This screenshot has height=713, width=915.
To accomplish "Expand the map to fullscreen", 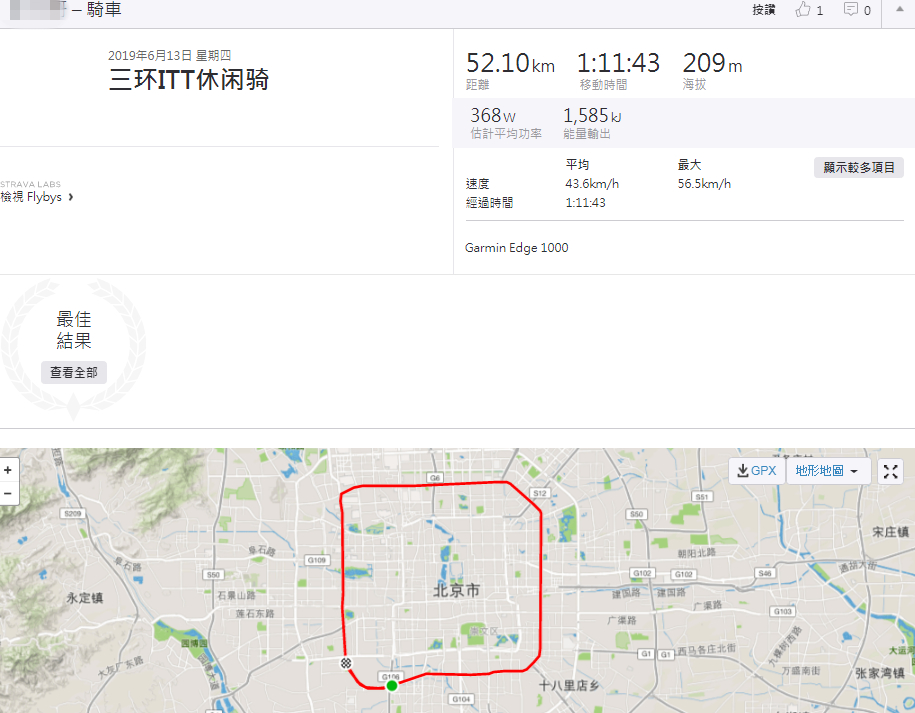I will [890, 471].
